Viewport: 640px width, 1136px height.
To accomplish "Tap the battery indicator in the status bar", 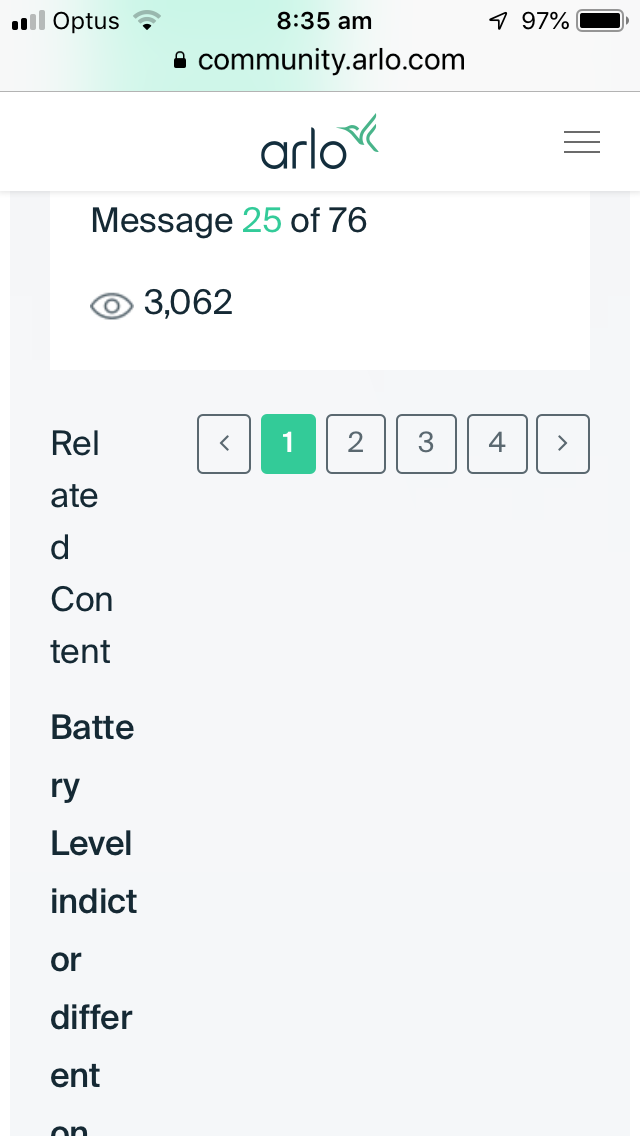I will pos(599,18).
